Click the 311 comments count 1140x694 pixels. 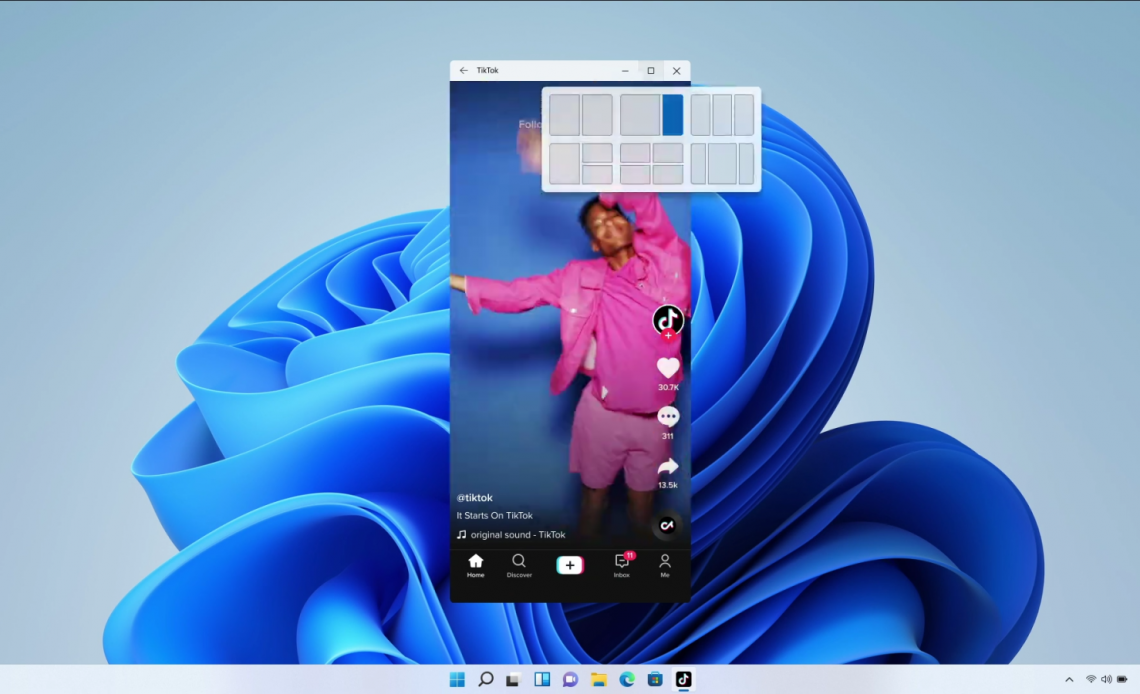click(667, 436)
